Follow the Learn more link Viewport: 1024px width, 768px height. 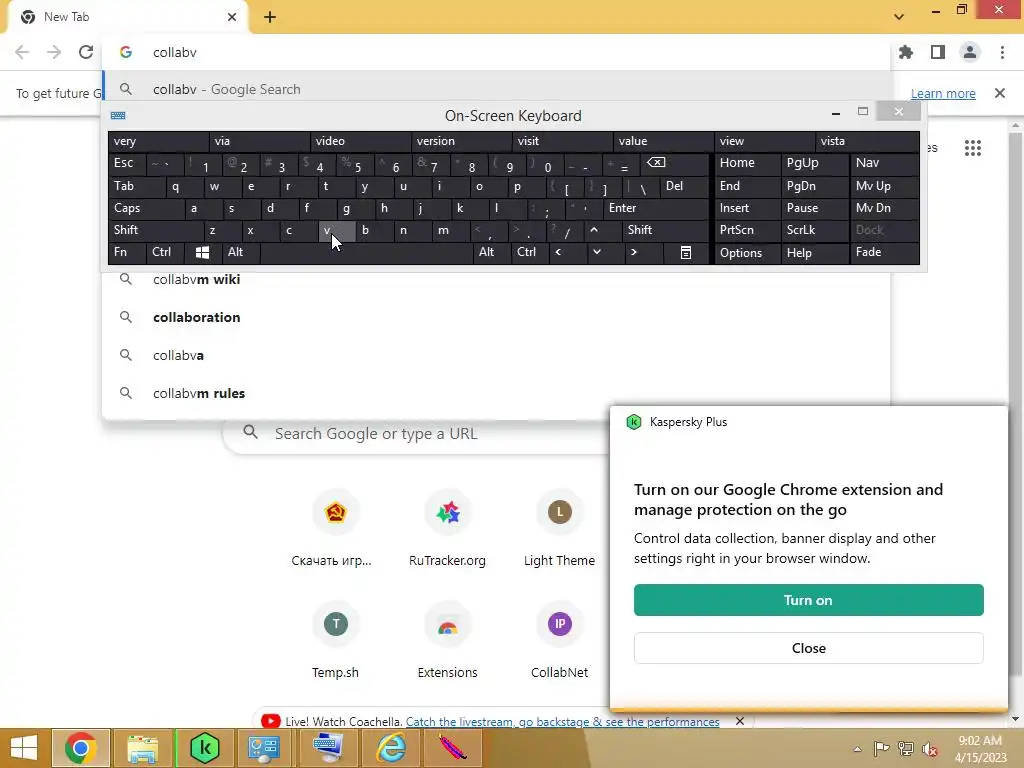[x=943, y=93]
